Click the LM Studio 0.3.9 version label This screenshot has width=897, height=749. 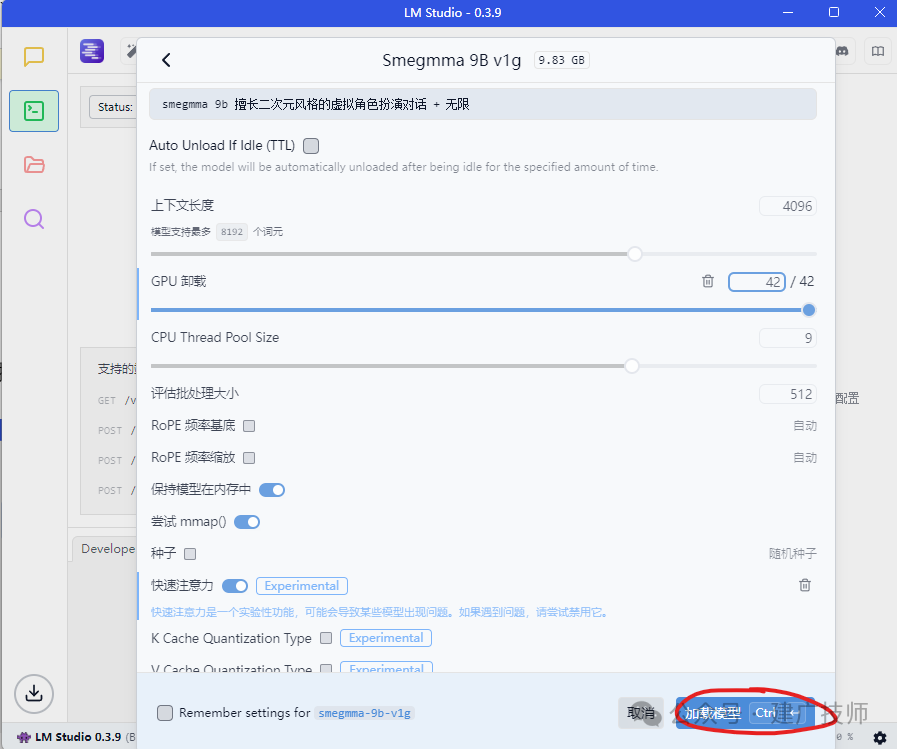tap(78, 737)
